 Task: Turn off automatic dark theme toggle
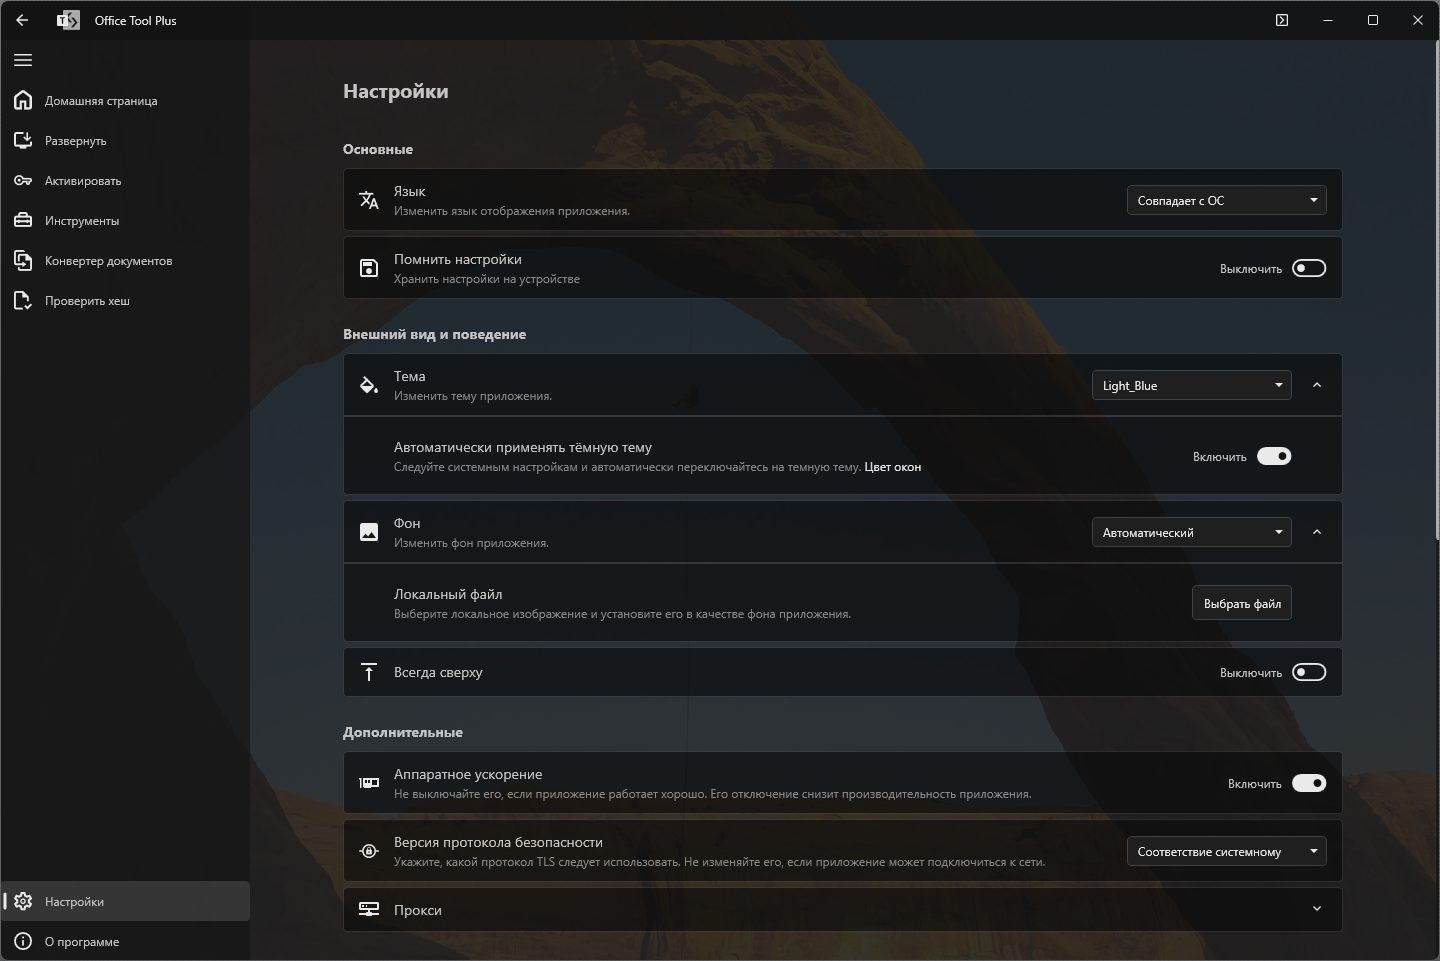pos(1274,456)
